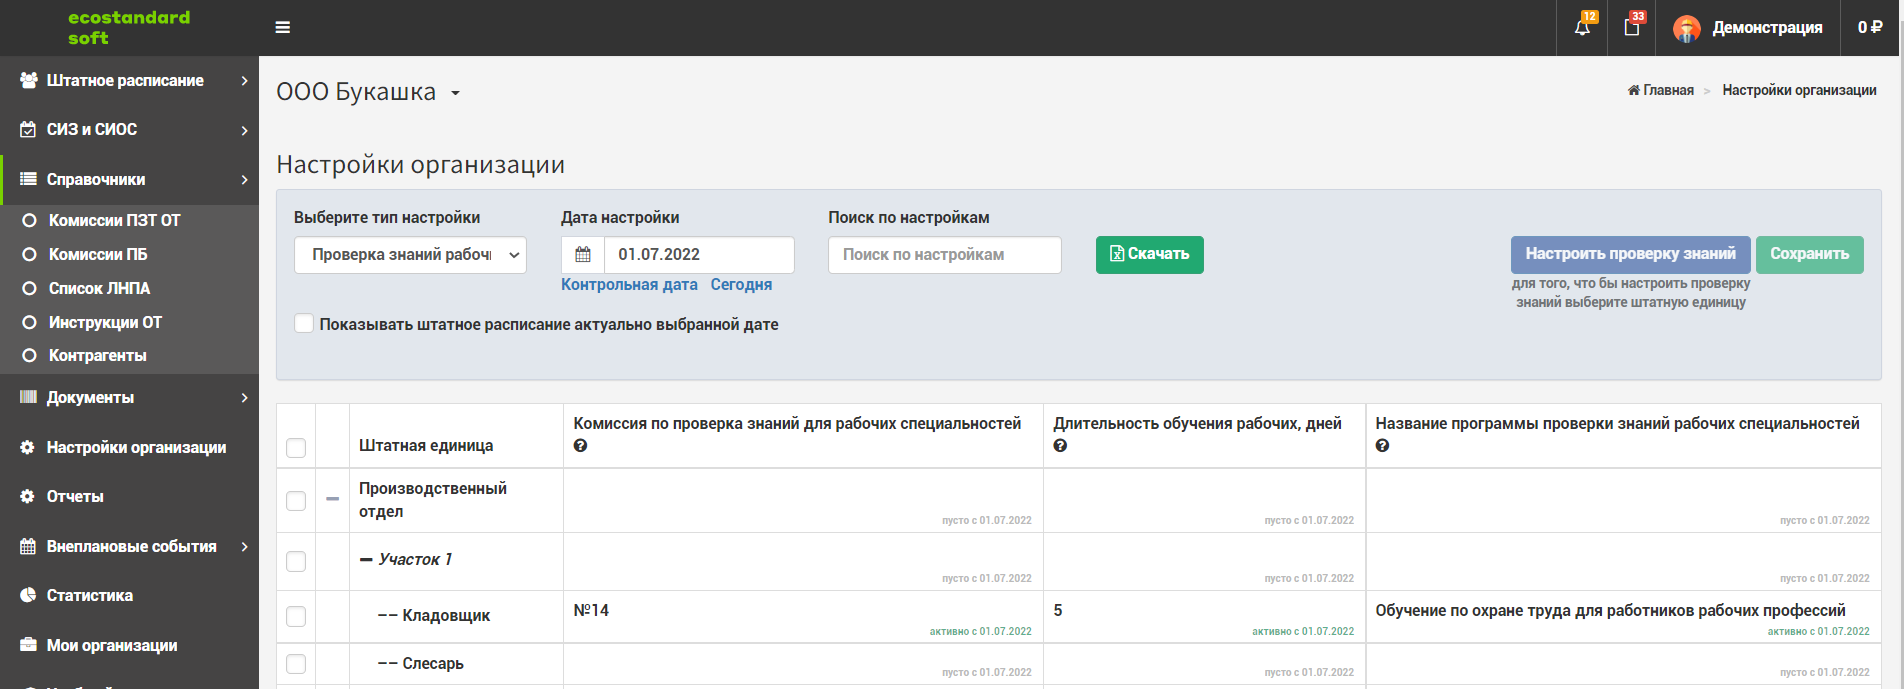Click help icon under Комиссия по проверка знаний
Screen dimensions: 1904x689
[x=580, y=446]
